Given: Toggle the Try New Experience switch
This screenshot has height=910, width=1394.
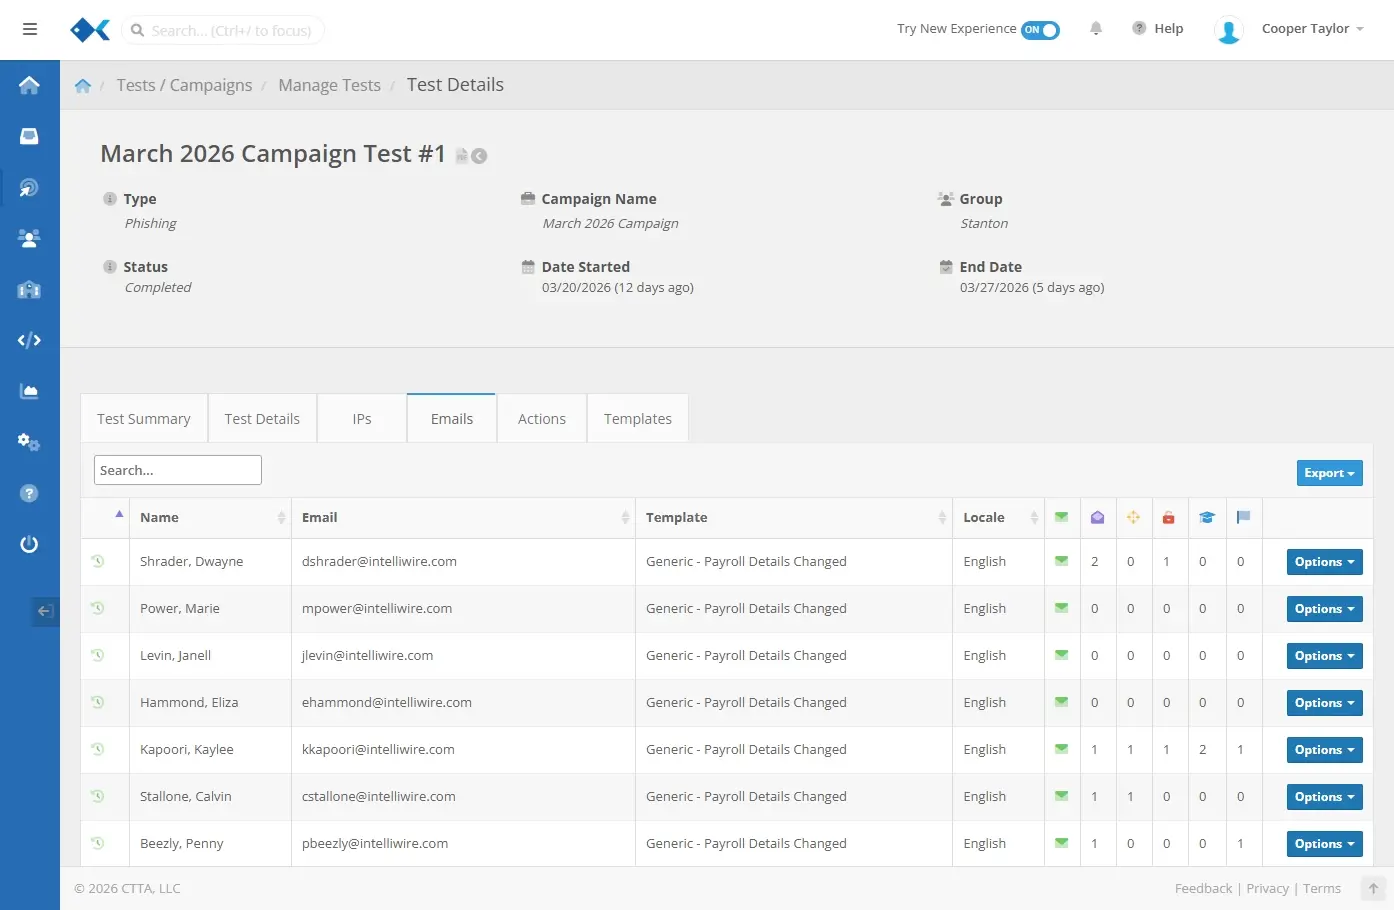Looking at the screenshot, I should 1040,30.
